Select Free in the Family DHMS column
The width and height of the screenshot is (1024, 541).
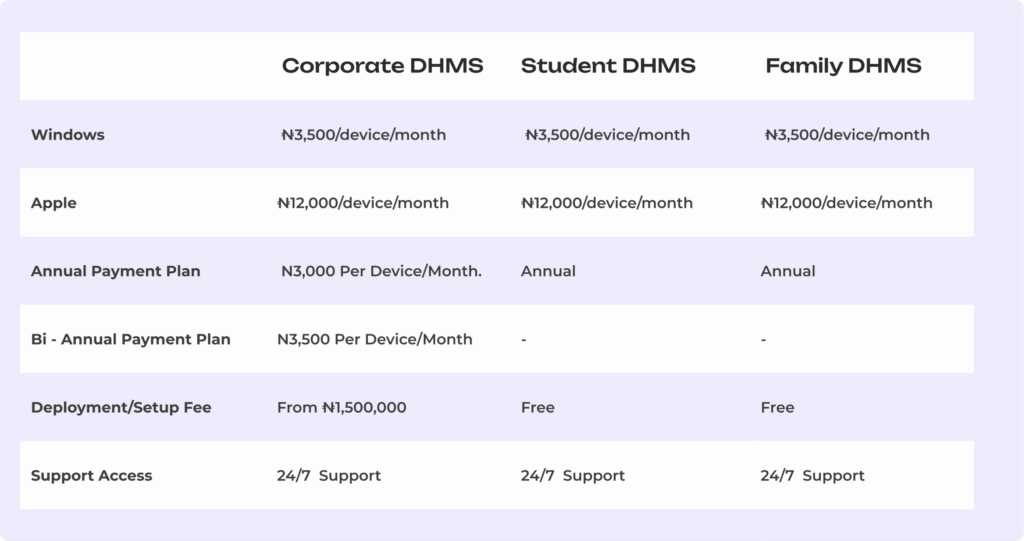777,407
